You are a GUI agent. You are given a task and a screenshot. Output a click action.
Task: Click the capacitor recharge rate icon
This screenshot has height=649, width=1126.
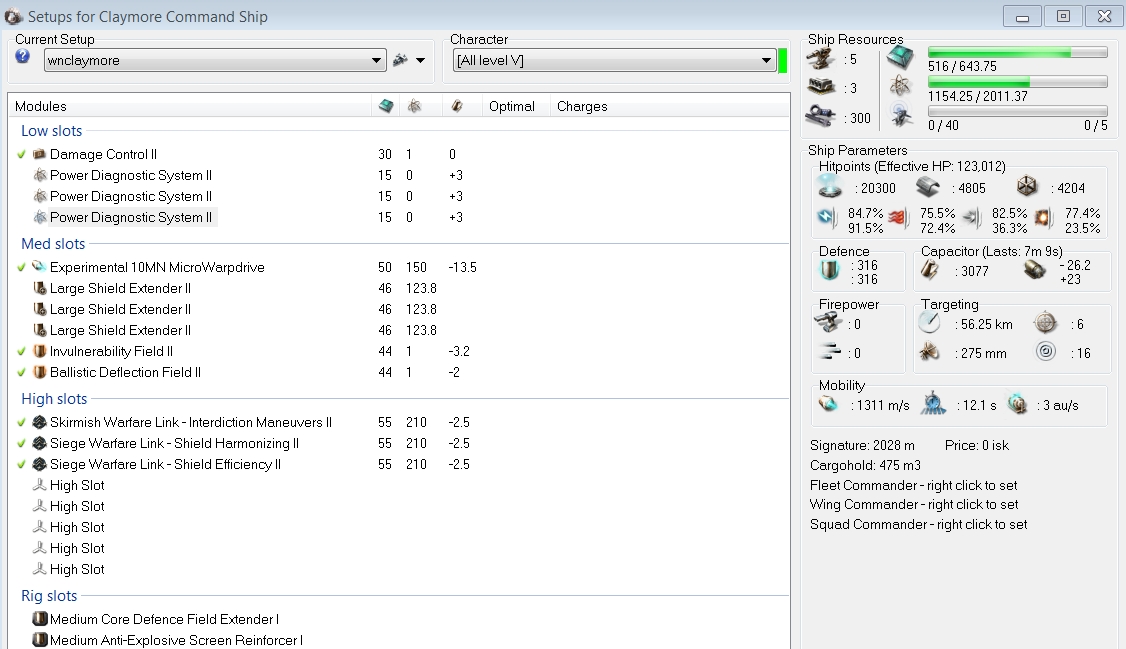tap(1034, 271)
